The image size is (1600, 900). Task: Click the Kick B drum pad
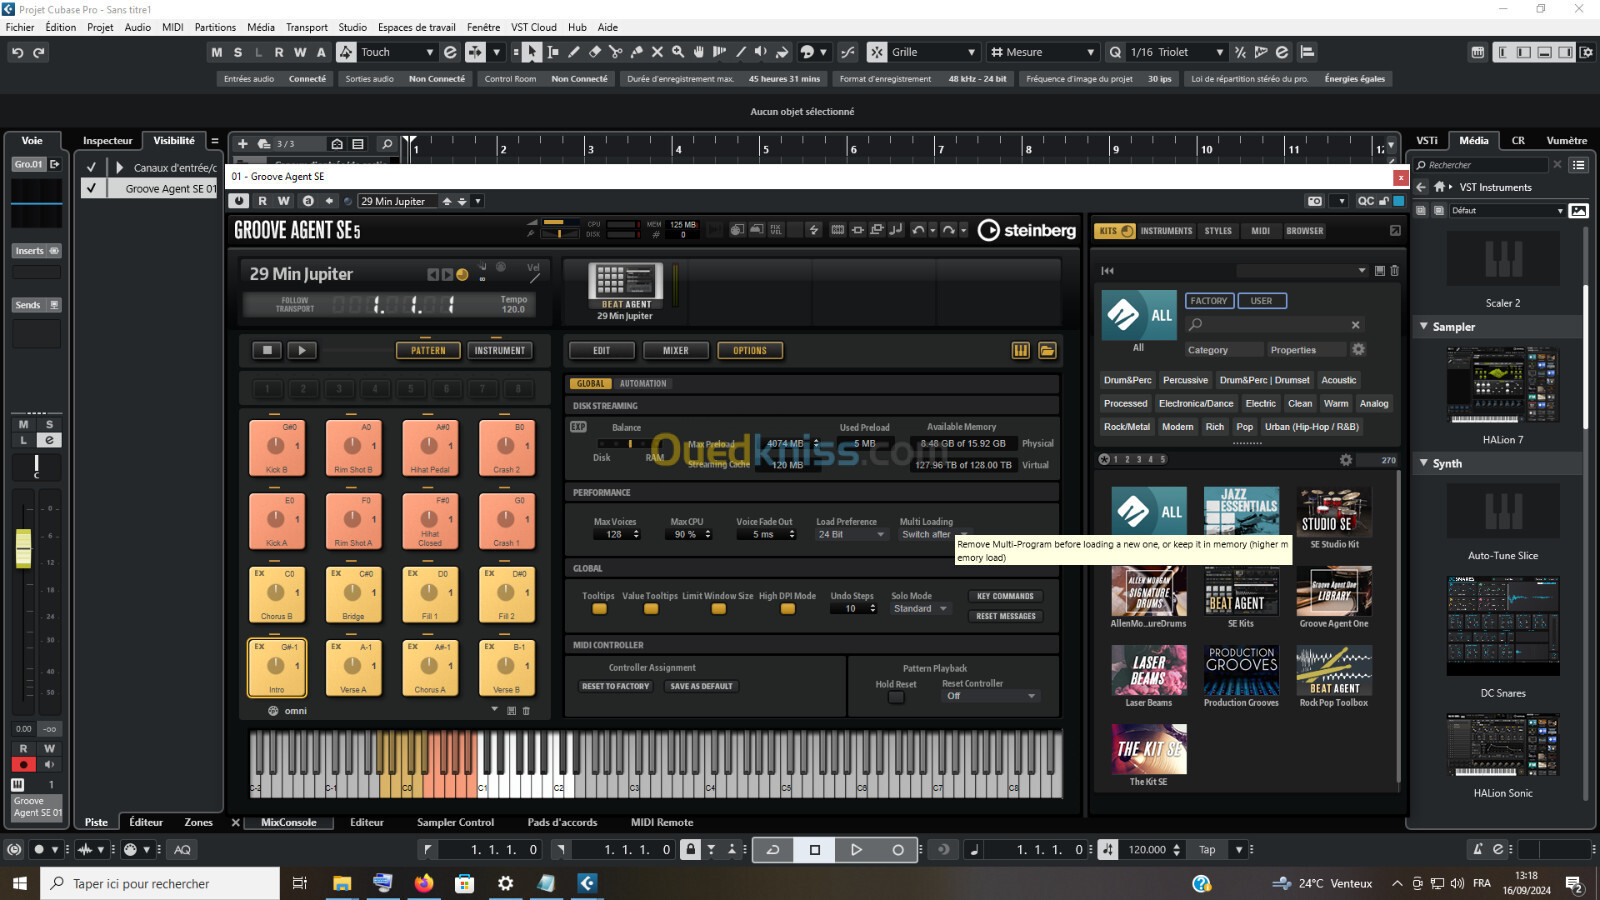[276, 447]
